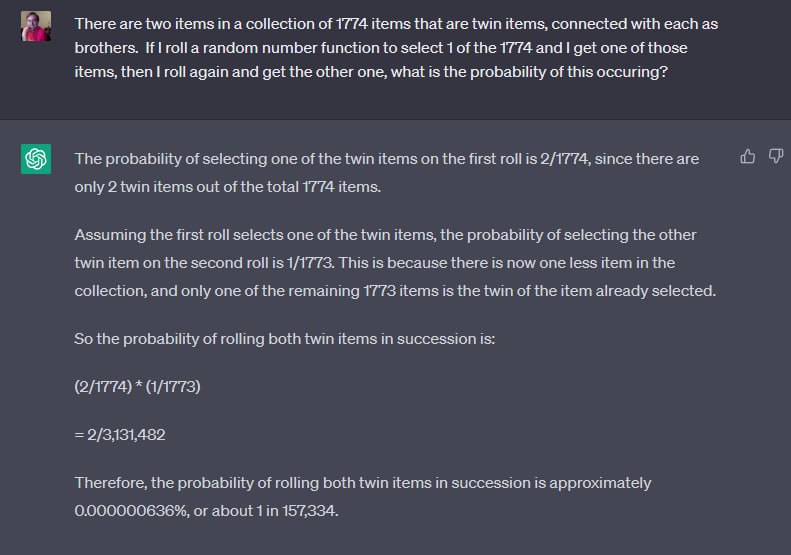
Task: Click the ChatGPT logo avatar
Action: point(36,159)
